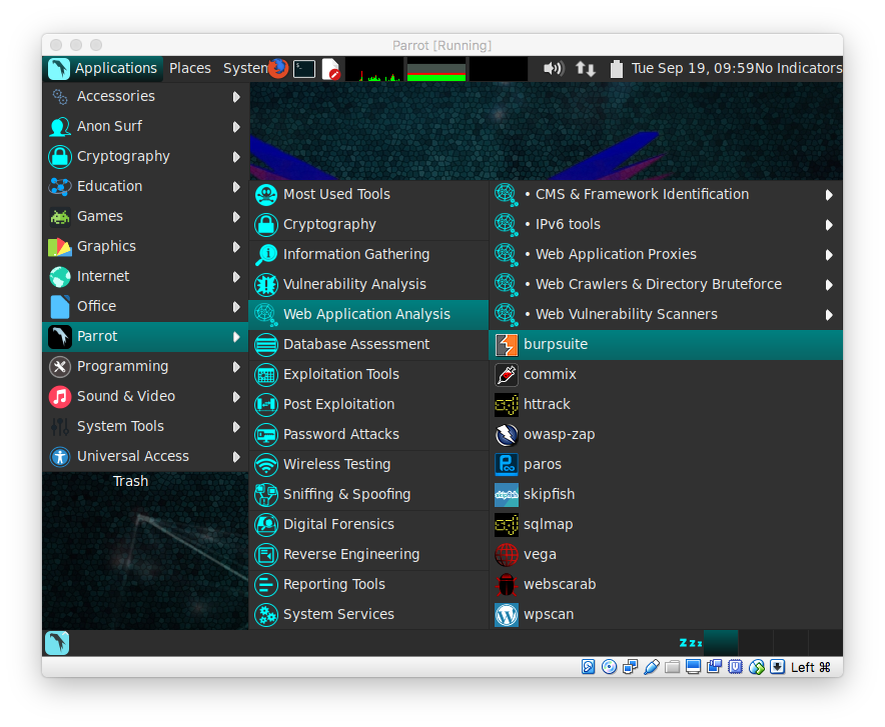
Task: Click the Parrot icon in bottom panel
Action: (57, 643)
